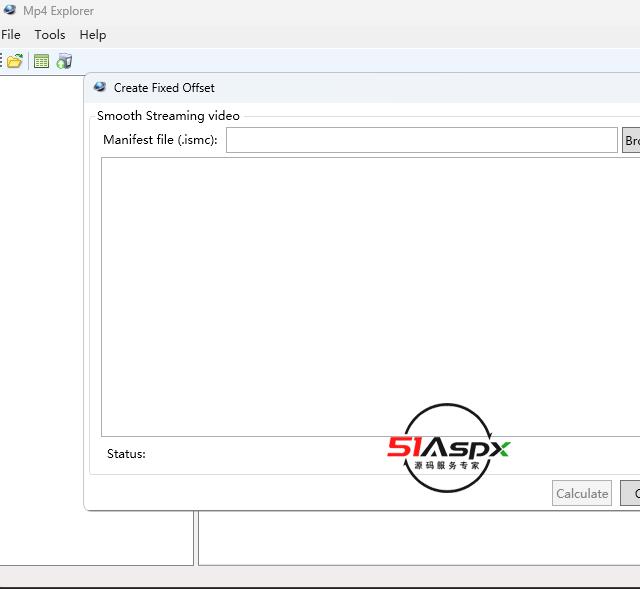
Task: Click the 'Manifest file (.ismc):' label
Action: tap(160, 140)
